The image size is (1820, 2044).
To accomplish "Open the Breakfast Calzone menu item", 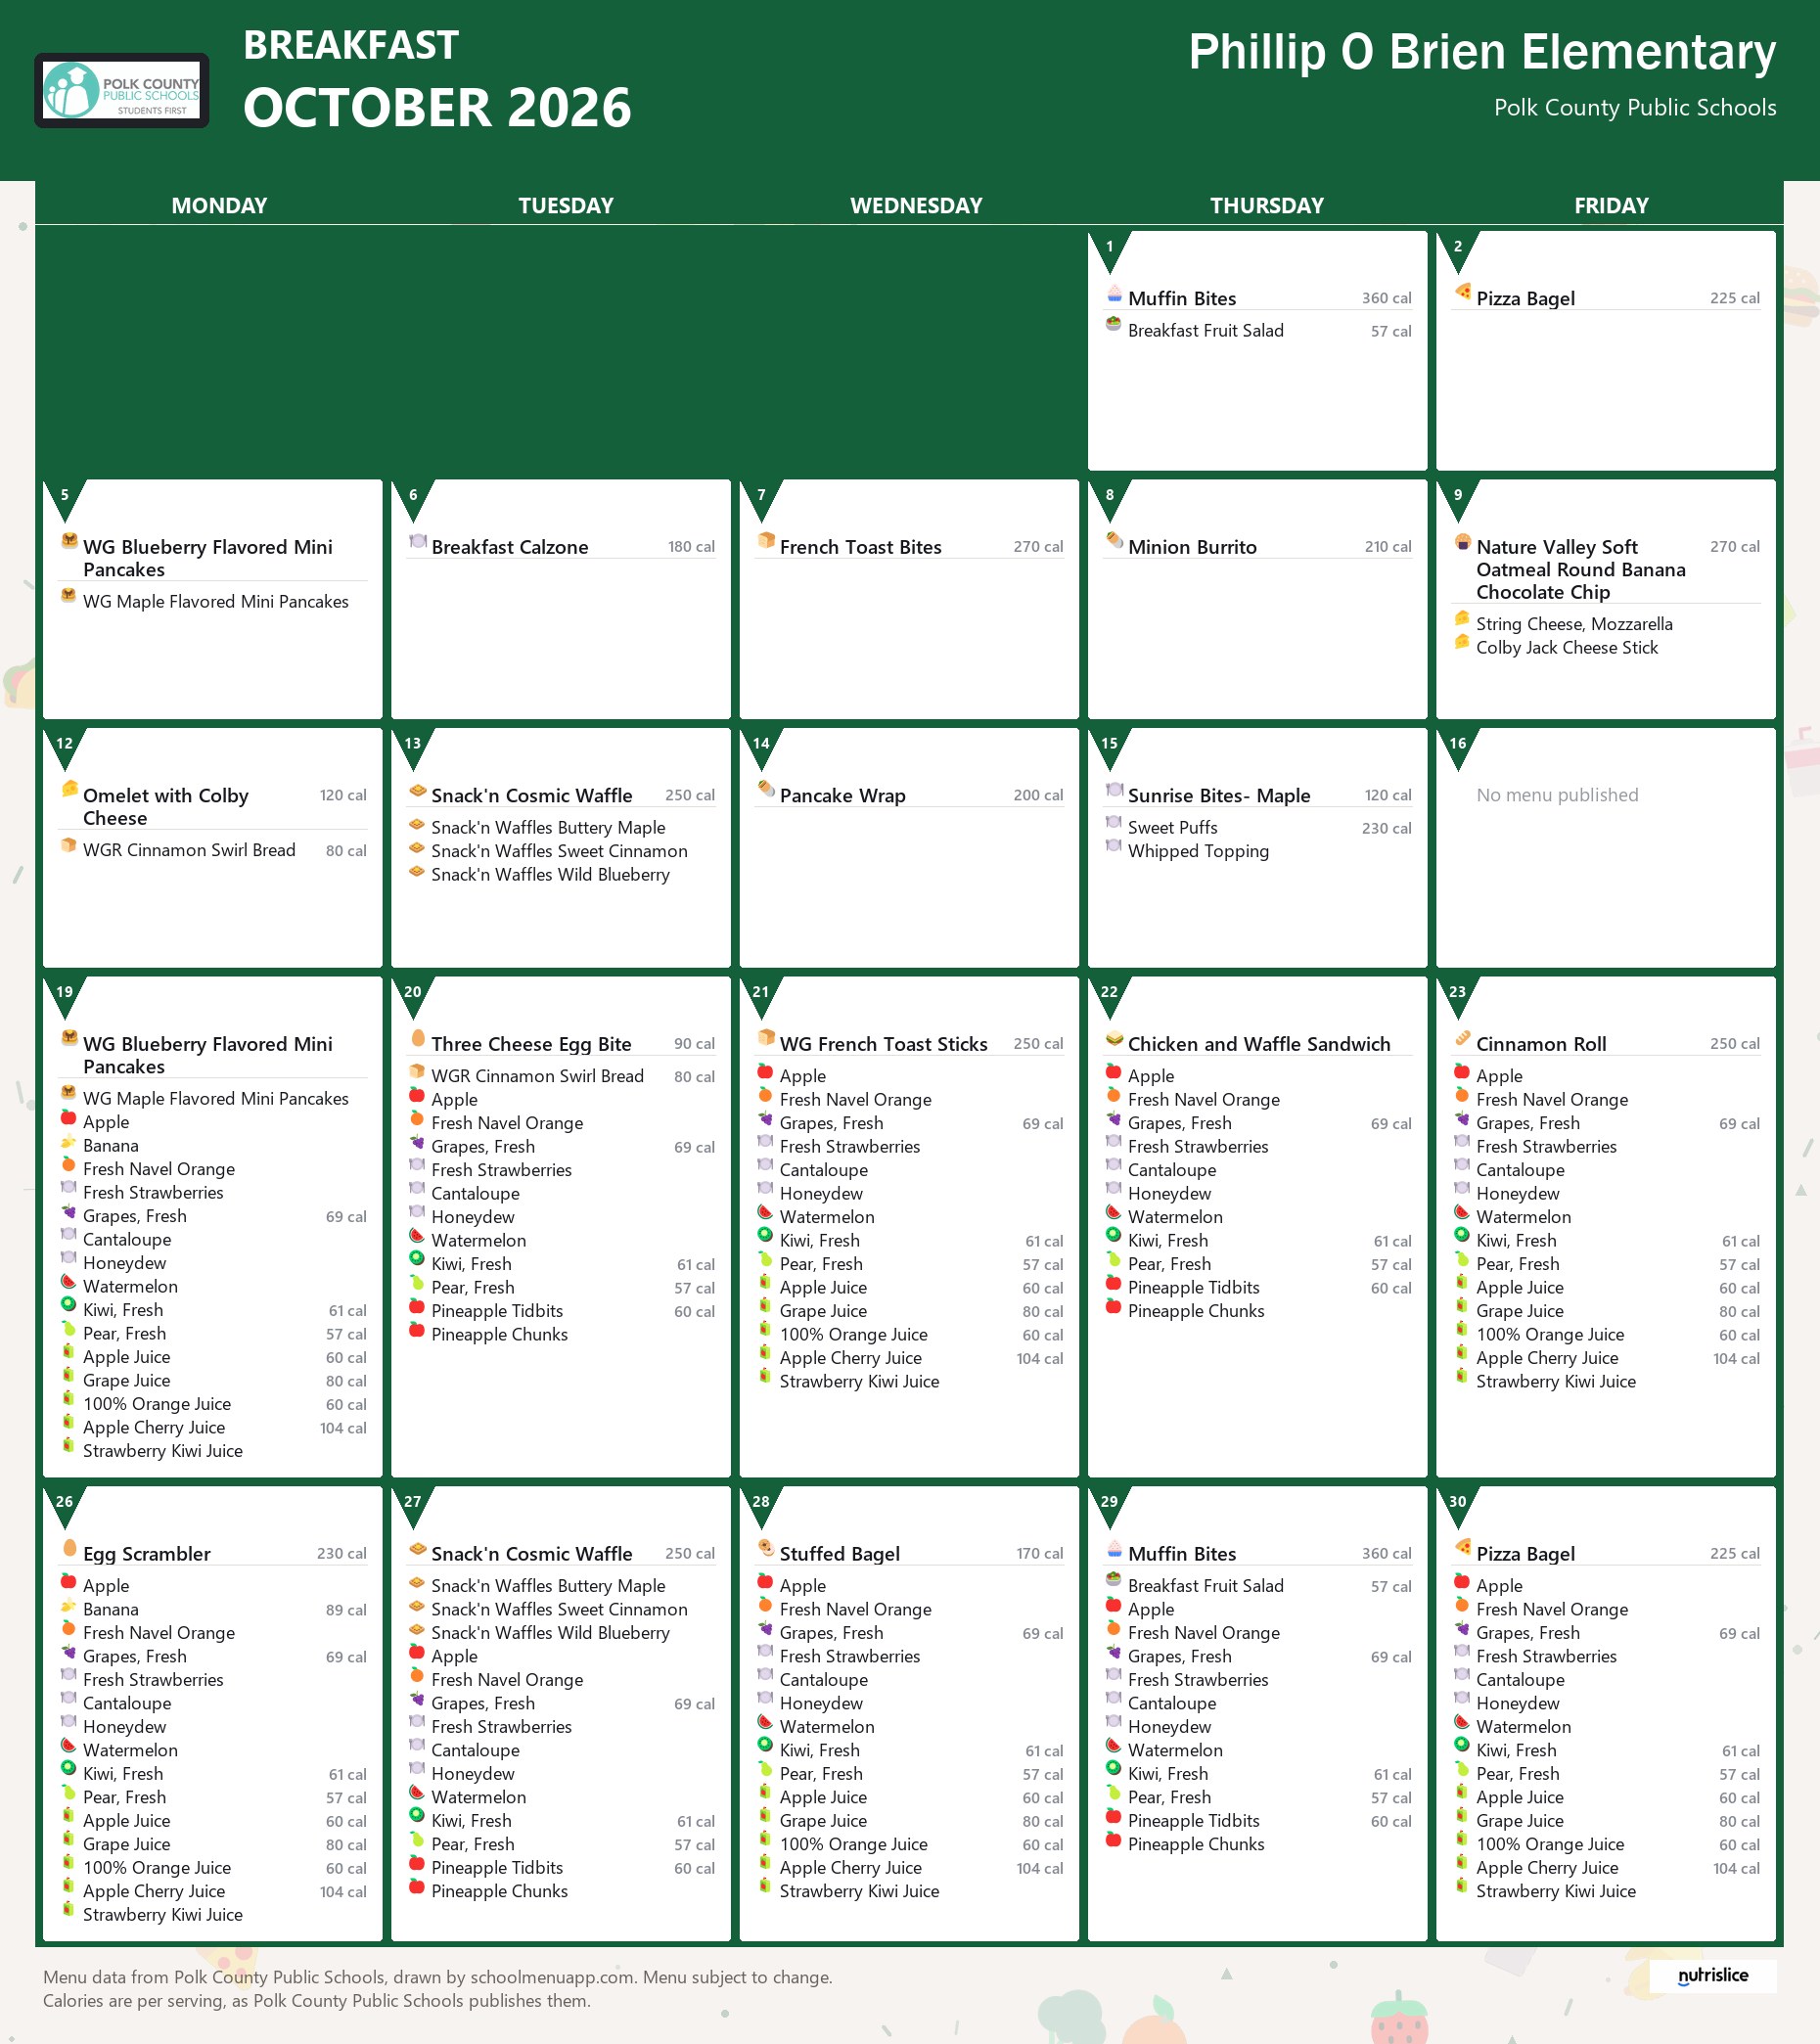I will click(510, 547).
